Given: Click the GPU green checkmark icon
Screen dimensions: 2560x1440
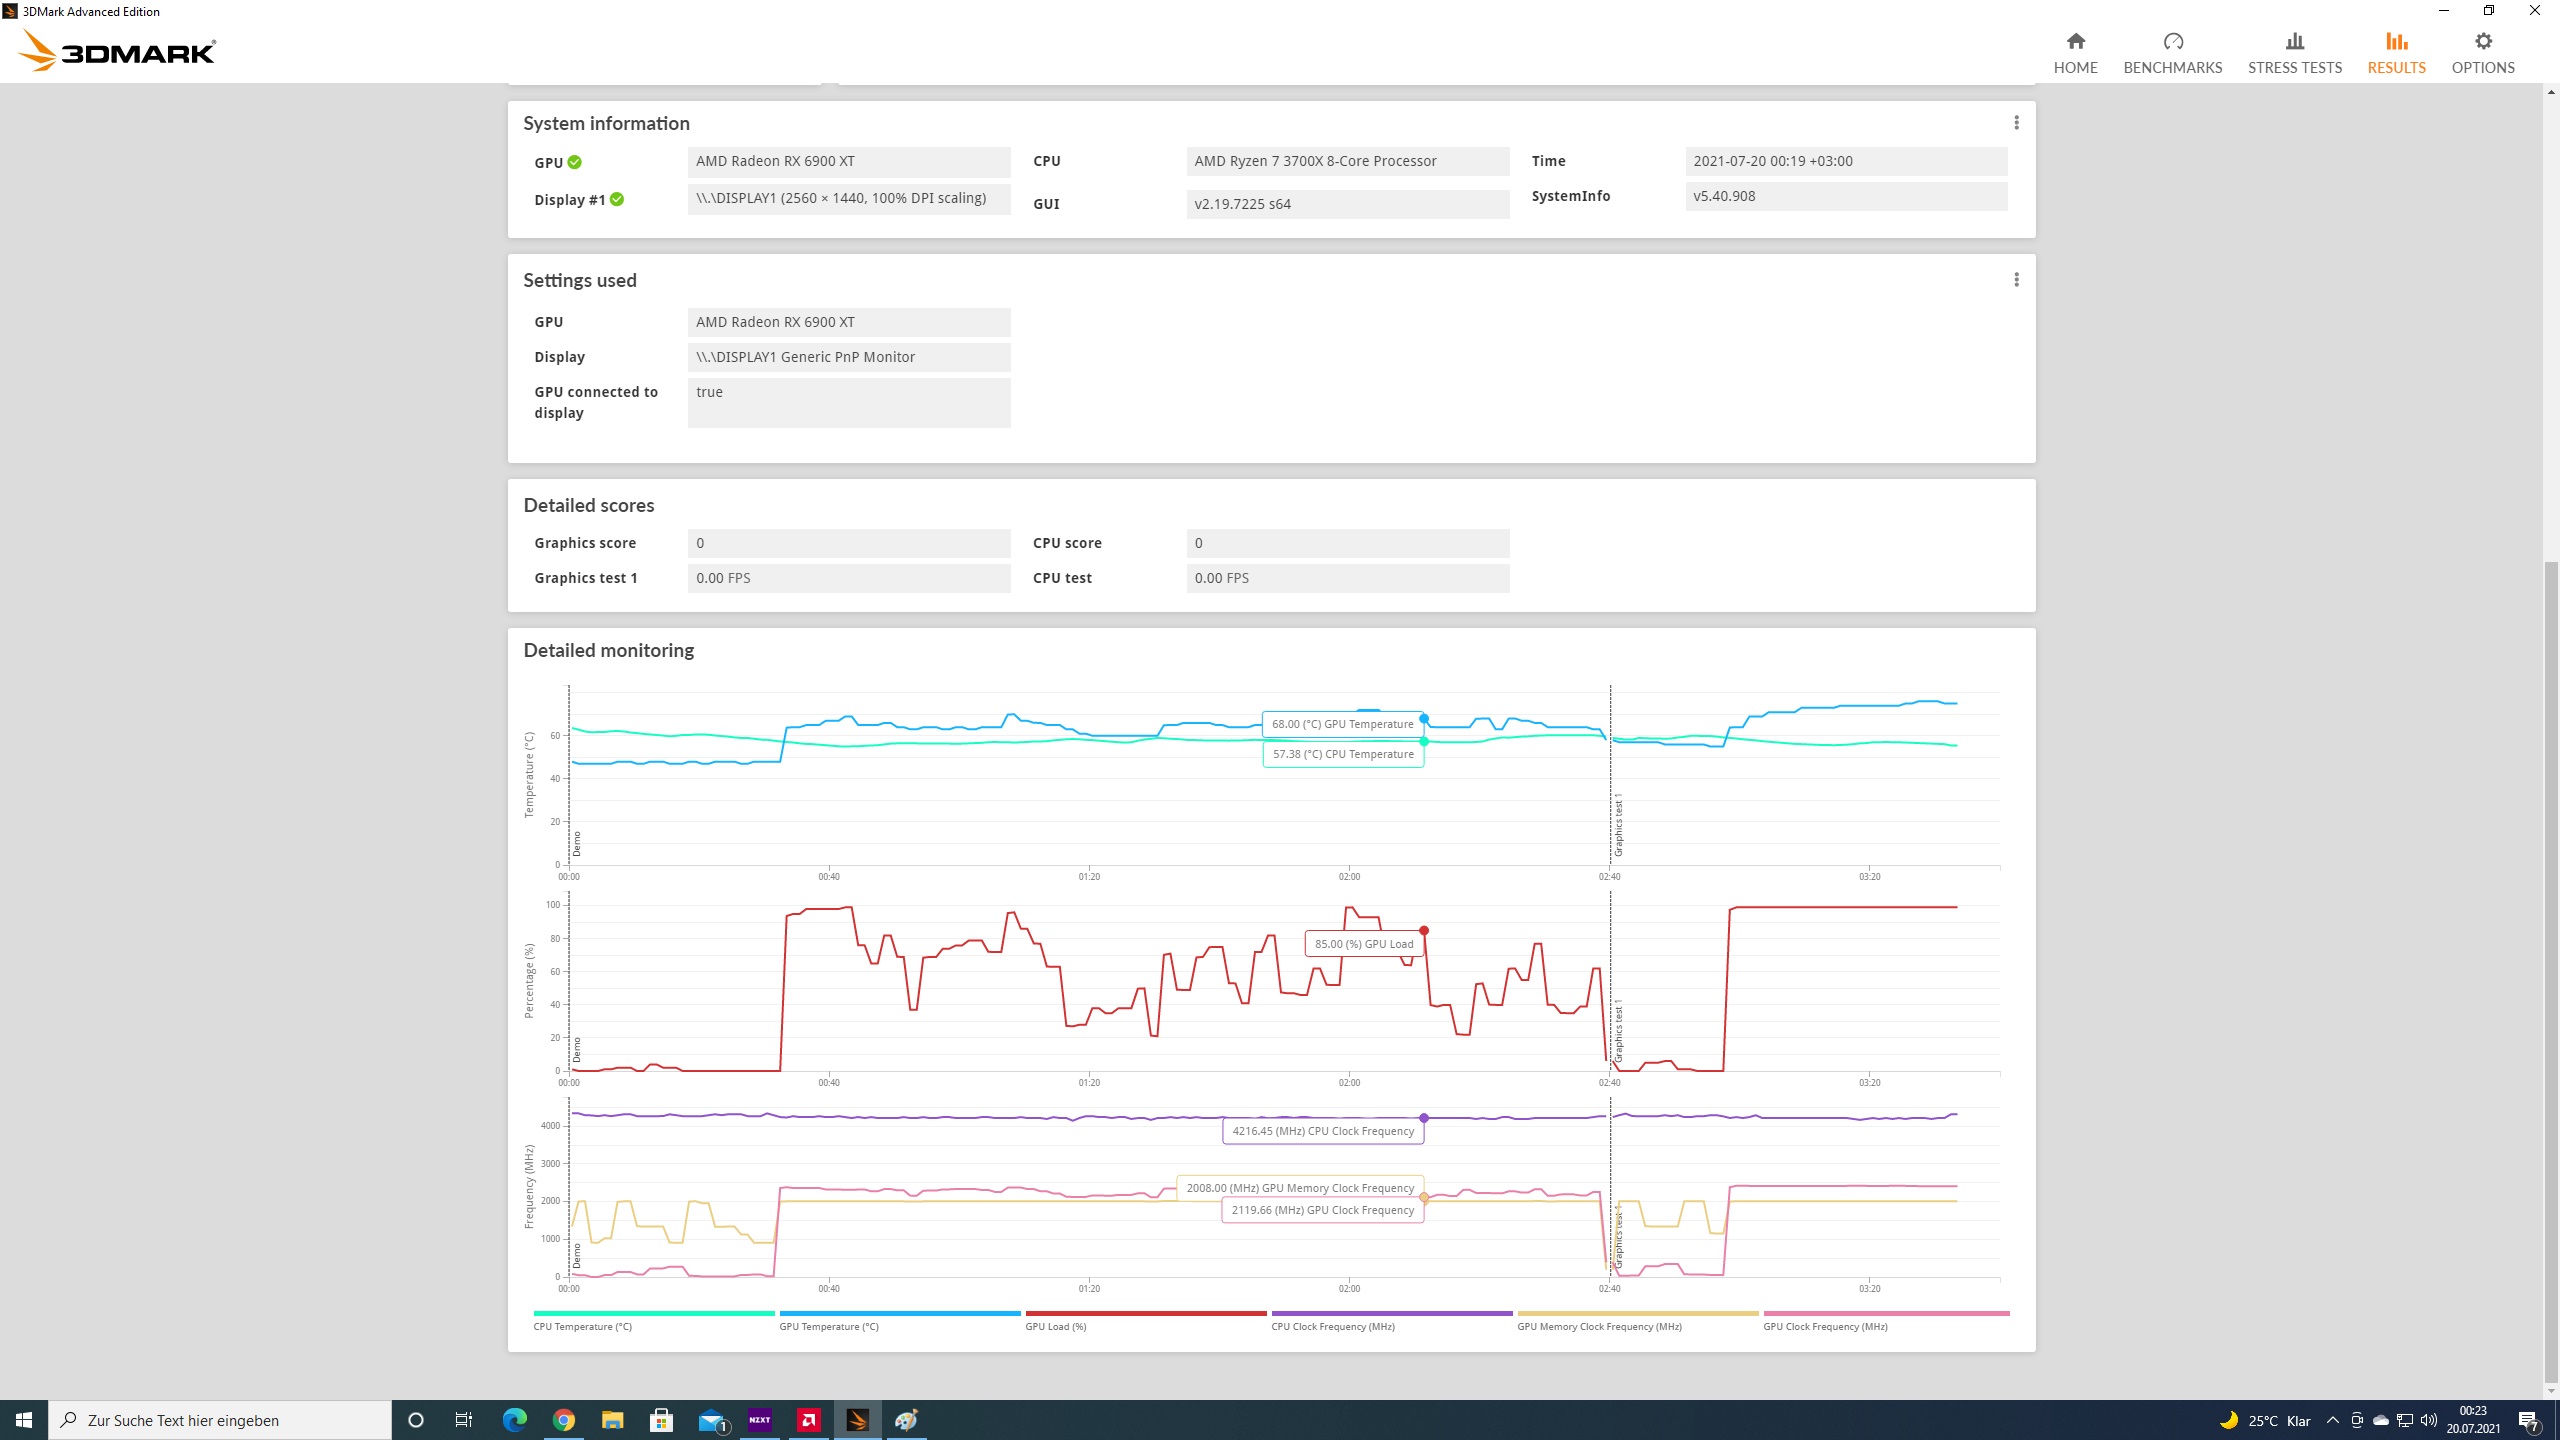Looking at the screenshot, I should point(575,162).
